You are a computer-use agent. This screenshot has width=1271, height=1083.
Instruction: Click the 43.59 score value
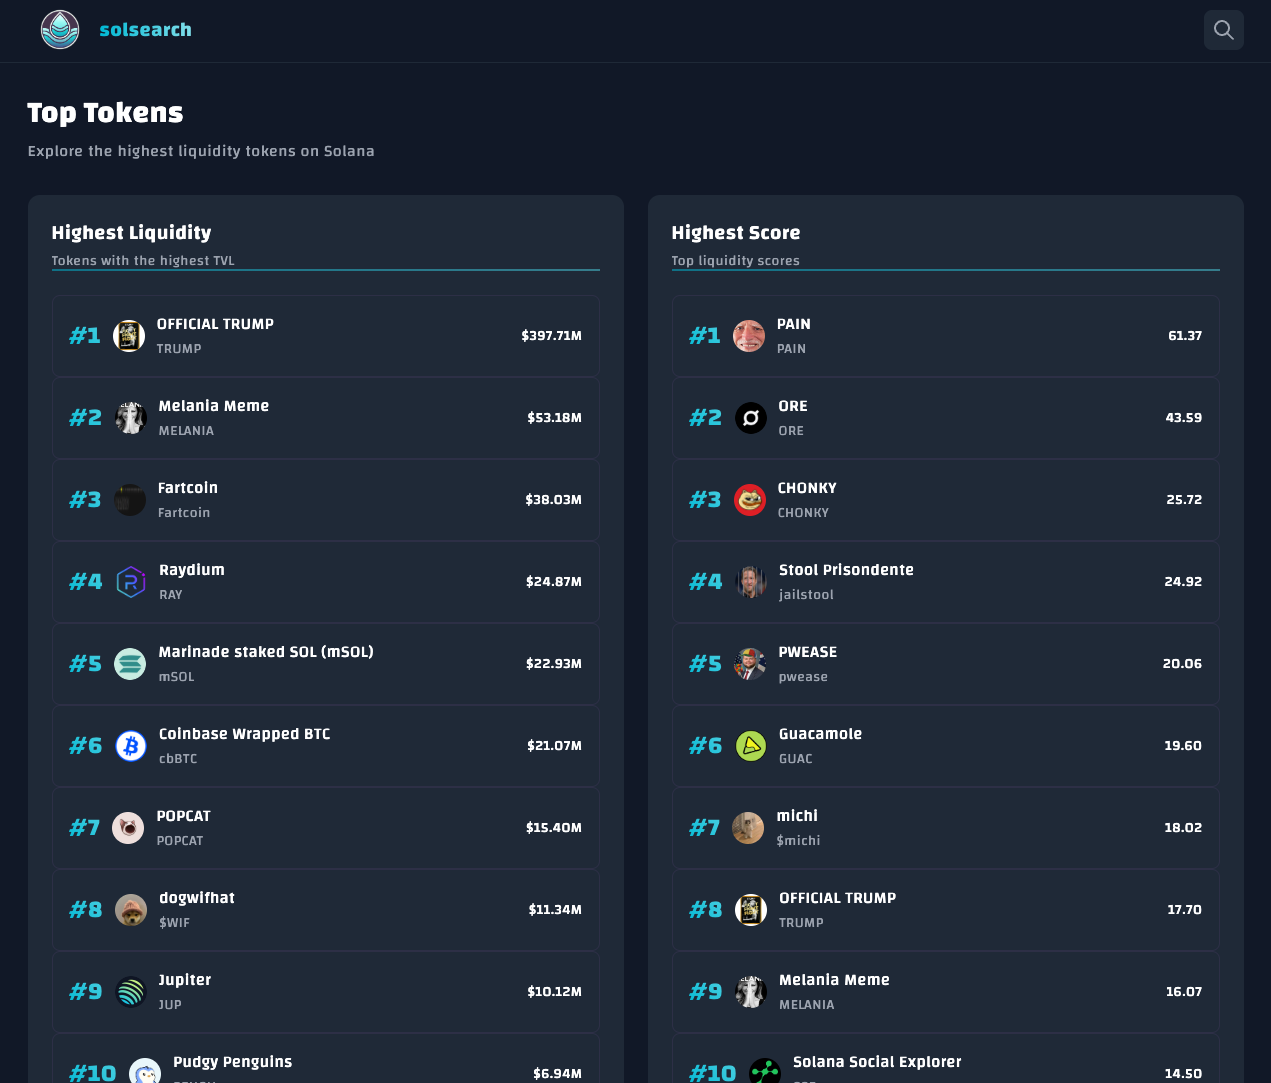click(x=1184, y=418)
